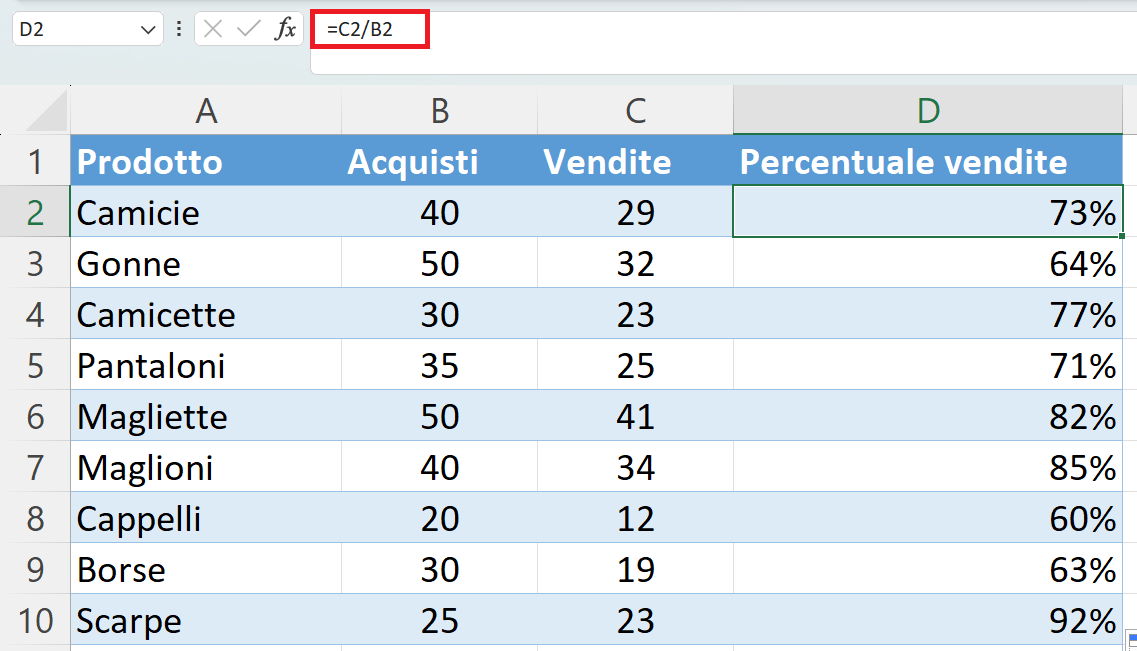The height and width of the screenshot is (651, 1137).
Task: Select row 4 header
Action: tap(36, 313)
